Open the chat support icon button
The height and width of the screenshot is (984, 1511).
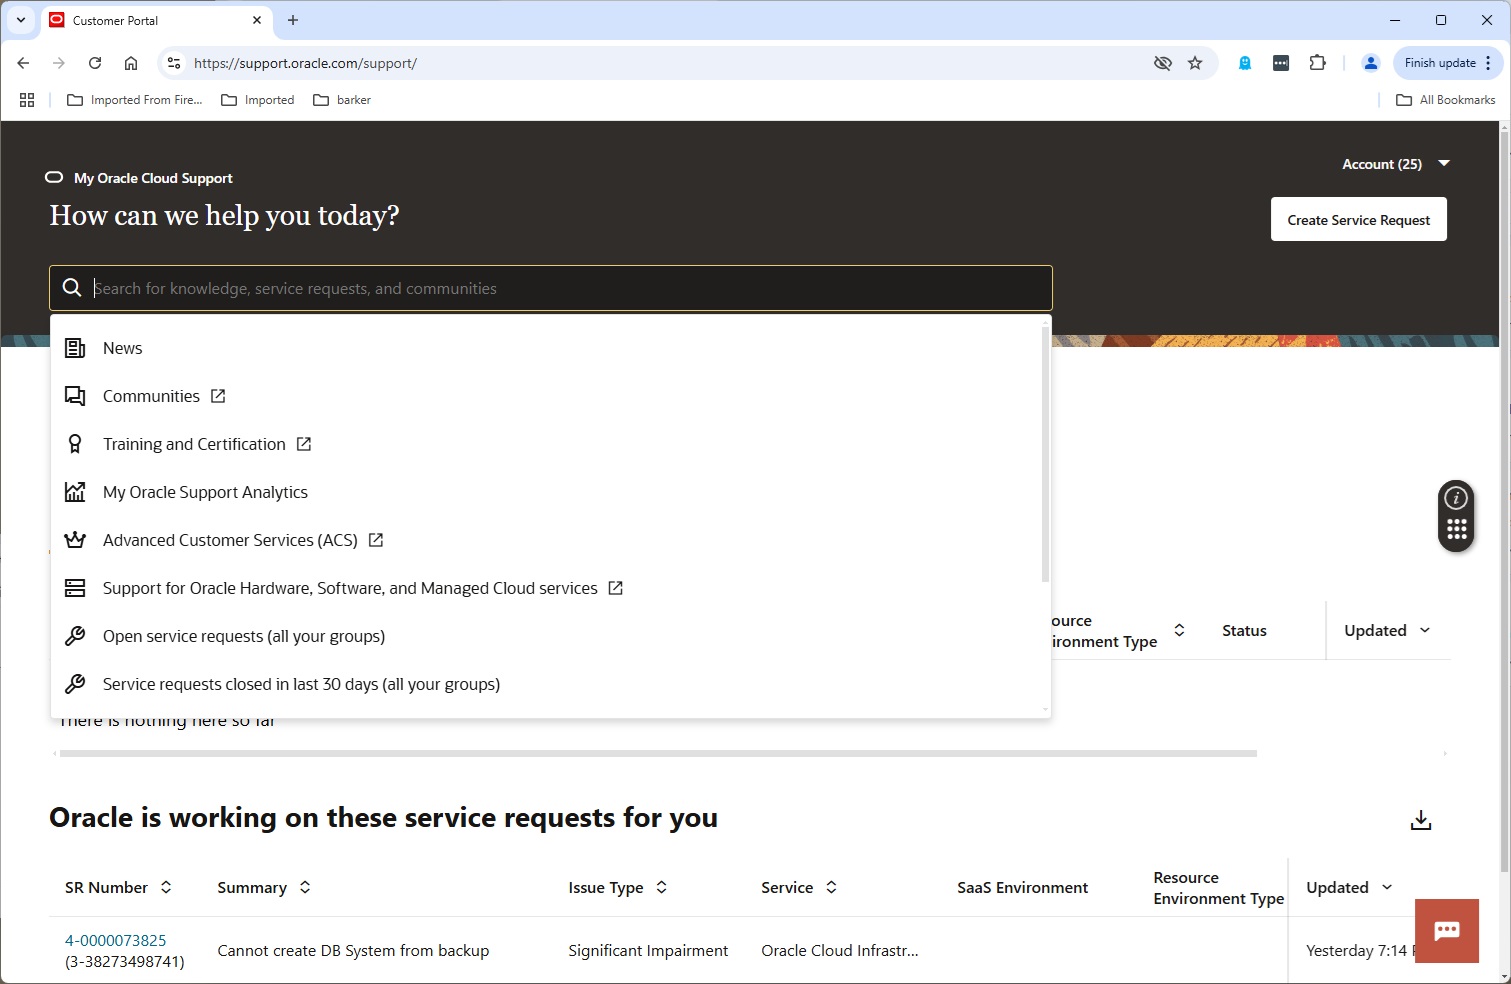click(x=1446, y=931)
